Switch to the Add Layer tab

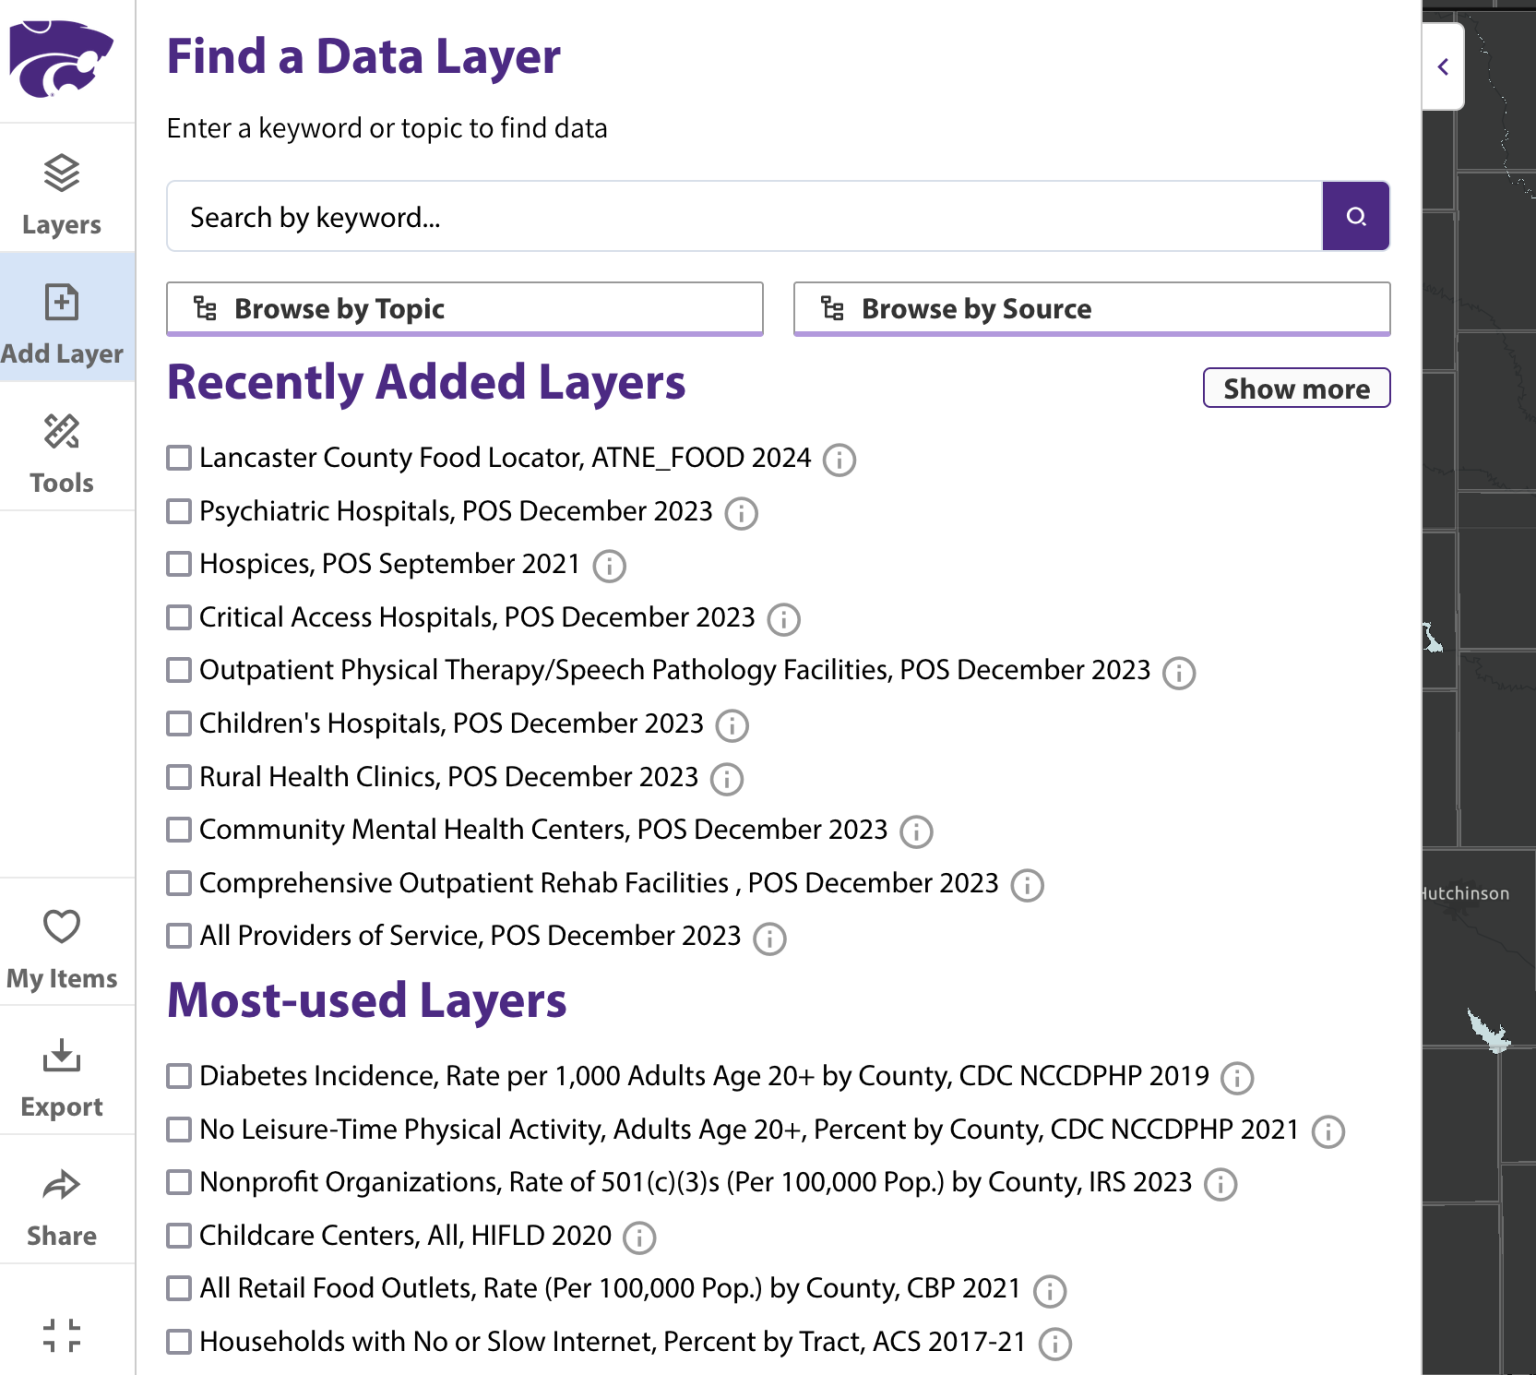click(x=62, y=318)
